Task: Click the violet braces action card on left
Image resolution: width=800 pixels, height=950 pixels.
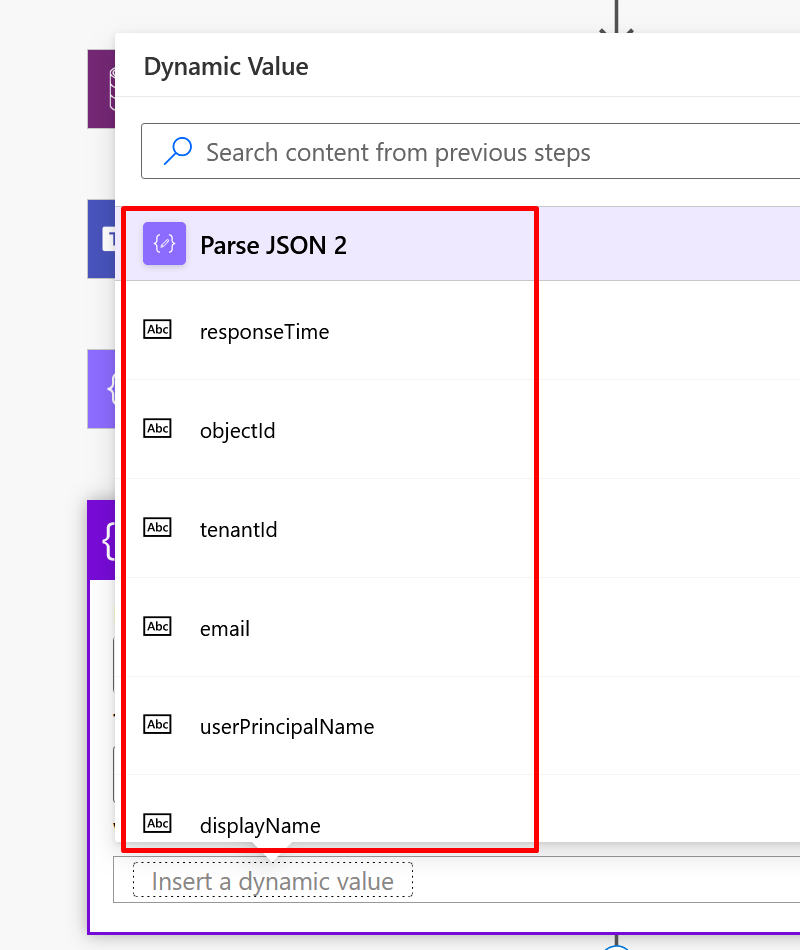Action: tap(101, 389)
